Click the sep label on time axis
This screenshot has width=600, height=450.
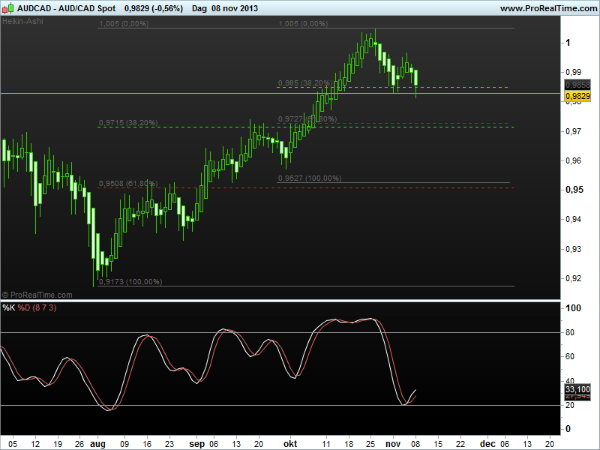click(197, 444)
